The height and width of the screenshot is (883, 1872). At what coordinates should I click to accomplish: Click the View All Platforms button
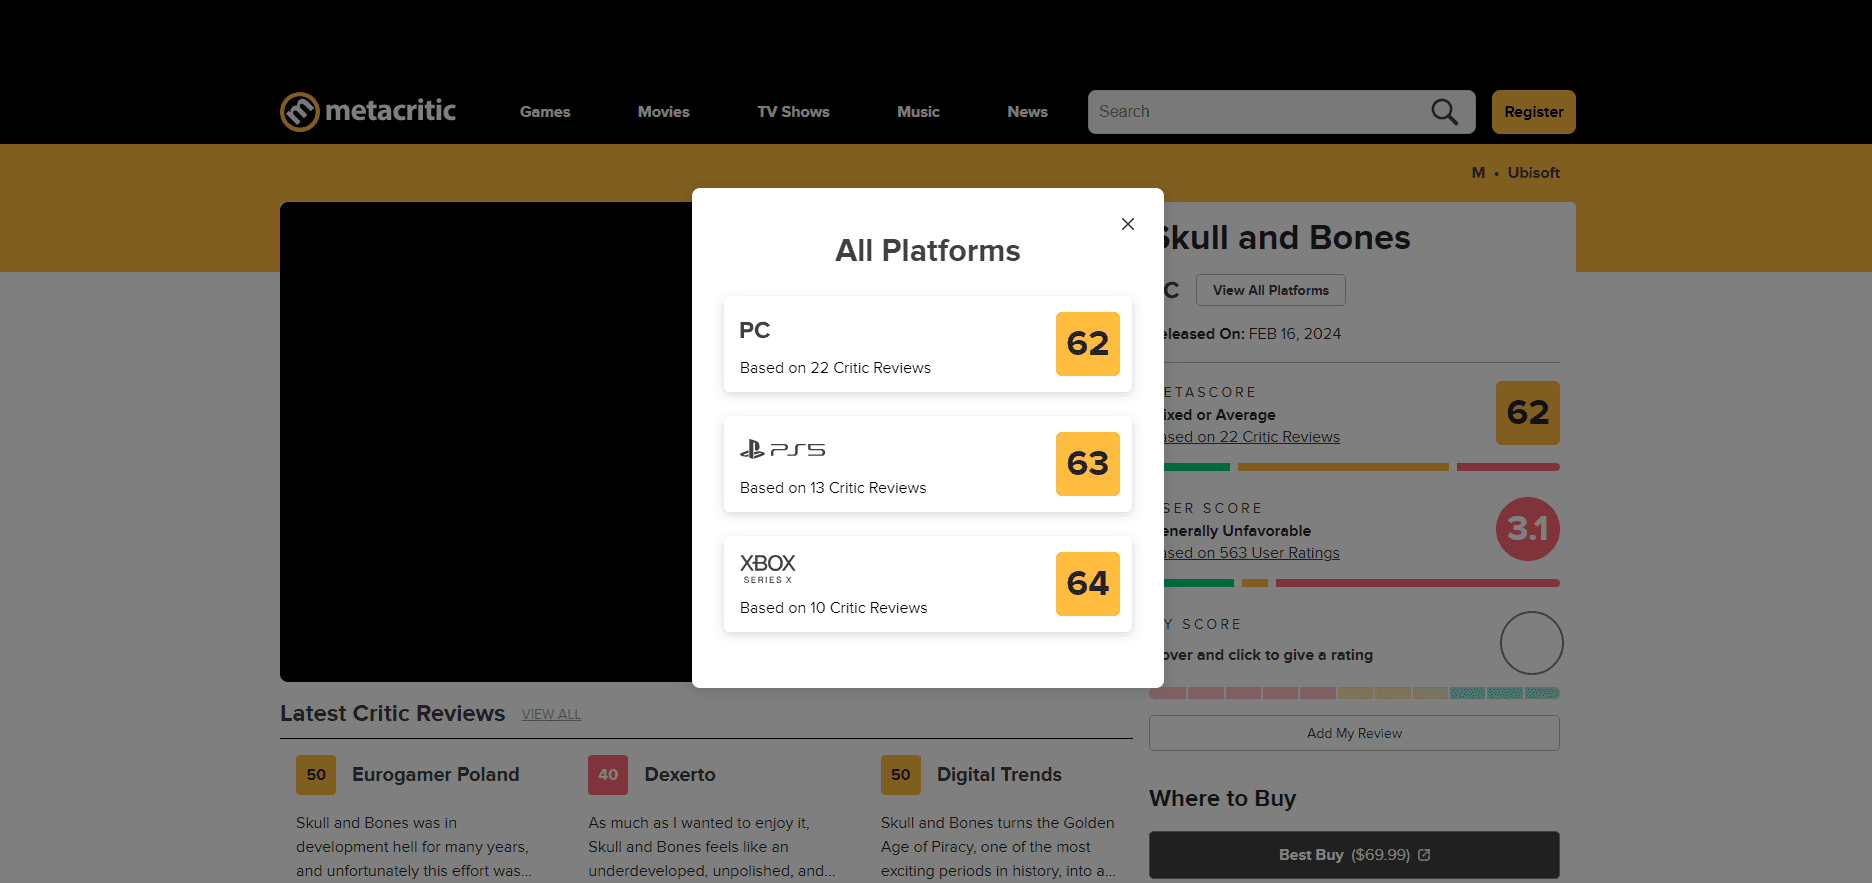click(1270, 290)
